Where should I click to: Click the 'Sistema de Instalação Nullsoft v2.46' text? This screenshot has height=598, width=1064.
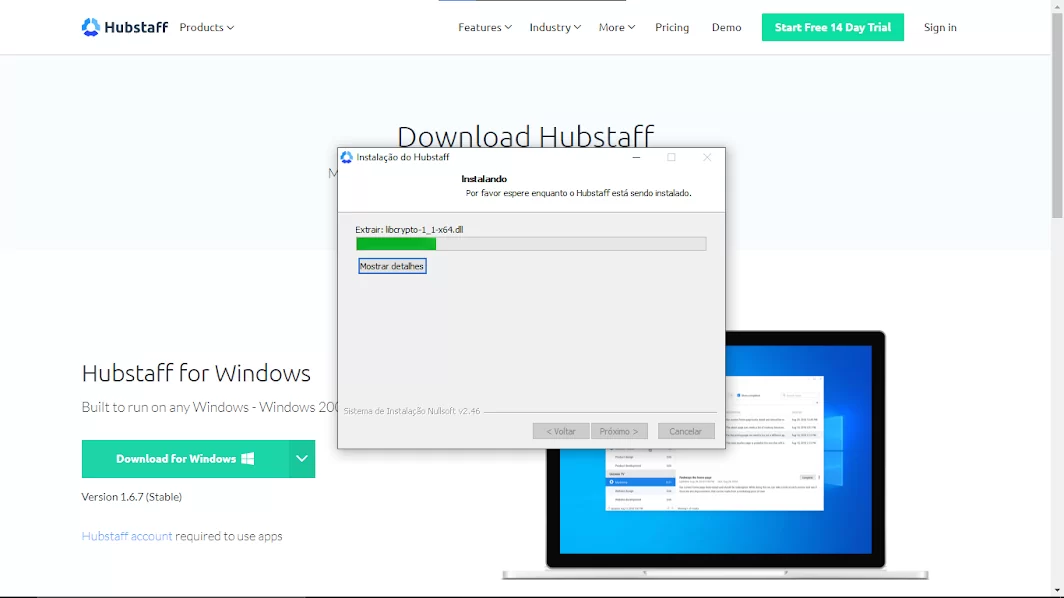[x=412, y=411]
